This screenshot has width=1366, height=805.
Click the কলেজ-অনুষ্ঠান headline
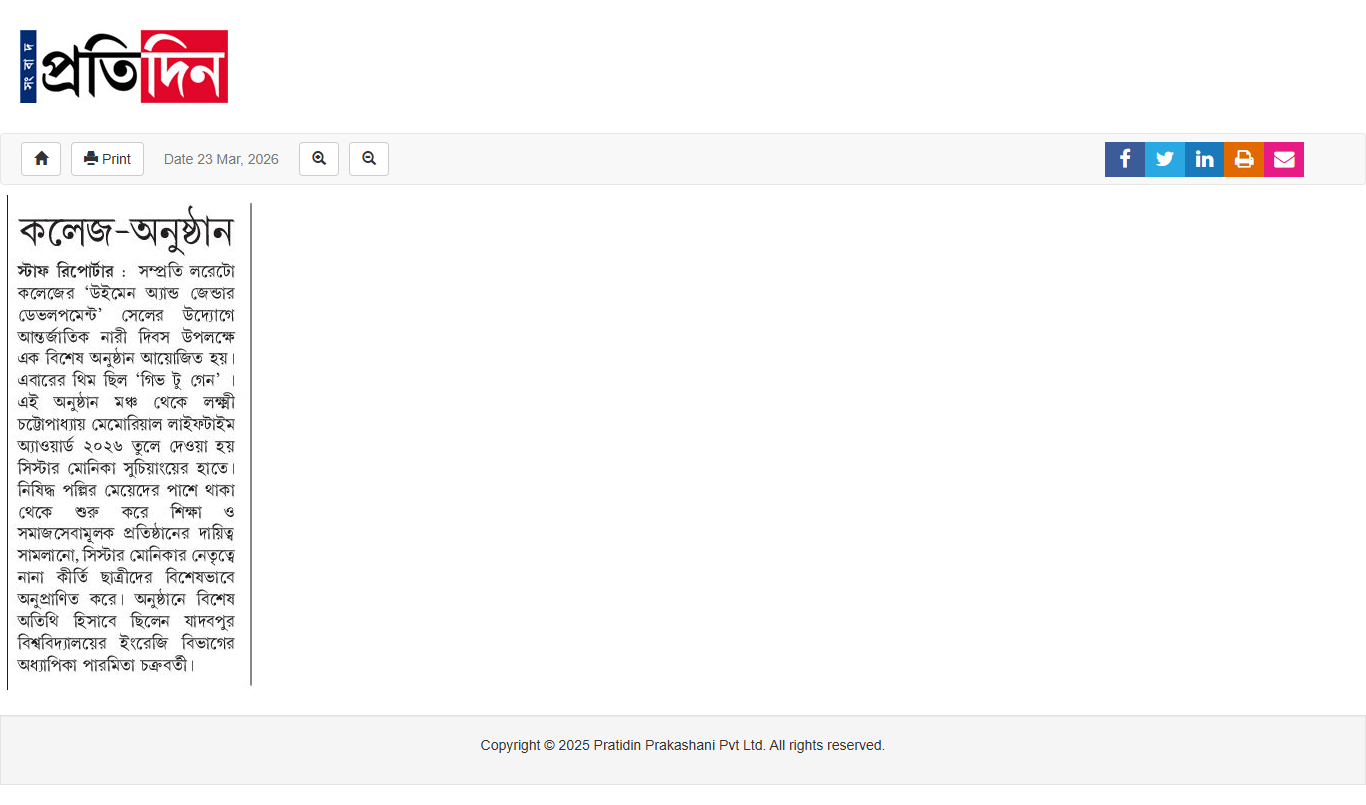click(126, 232)
